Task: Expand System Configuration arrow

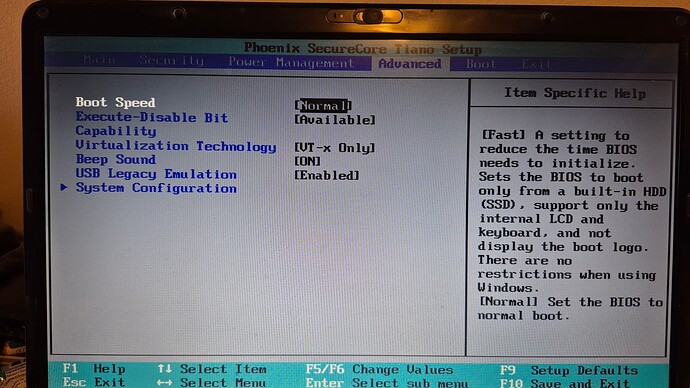Action: (64, 187)
